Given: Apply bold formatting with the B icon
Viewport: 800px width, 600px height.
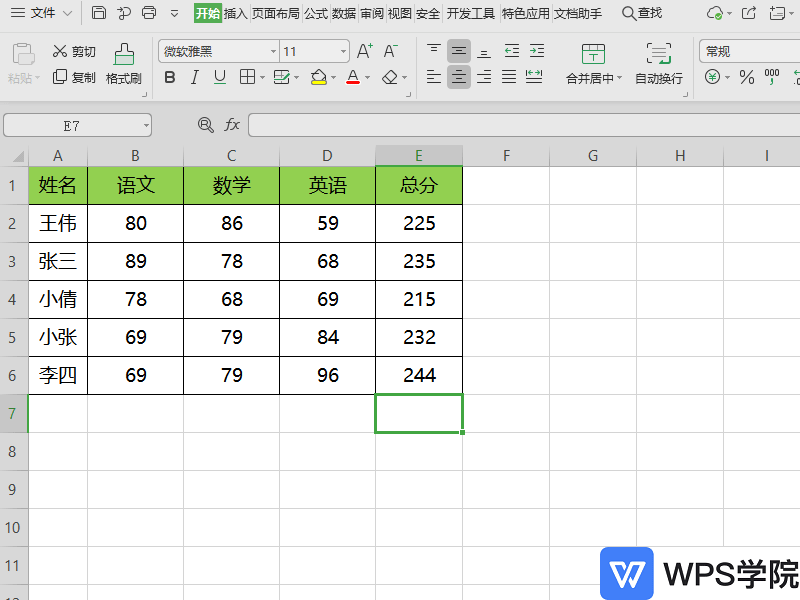Looking at the screenshot, I should click(x=168, y=77).
